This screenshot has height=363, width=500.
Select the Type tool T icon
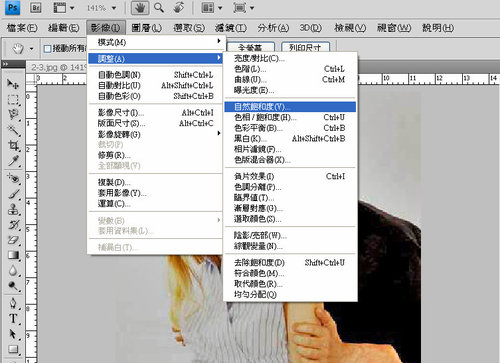pos(13,319)
